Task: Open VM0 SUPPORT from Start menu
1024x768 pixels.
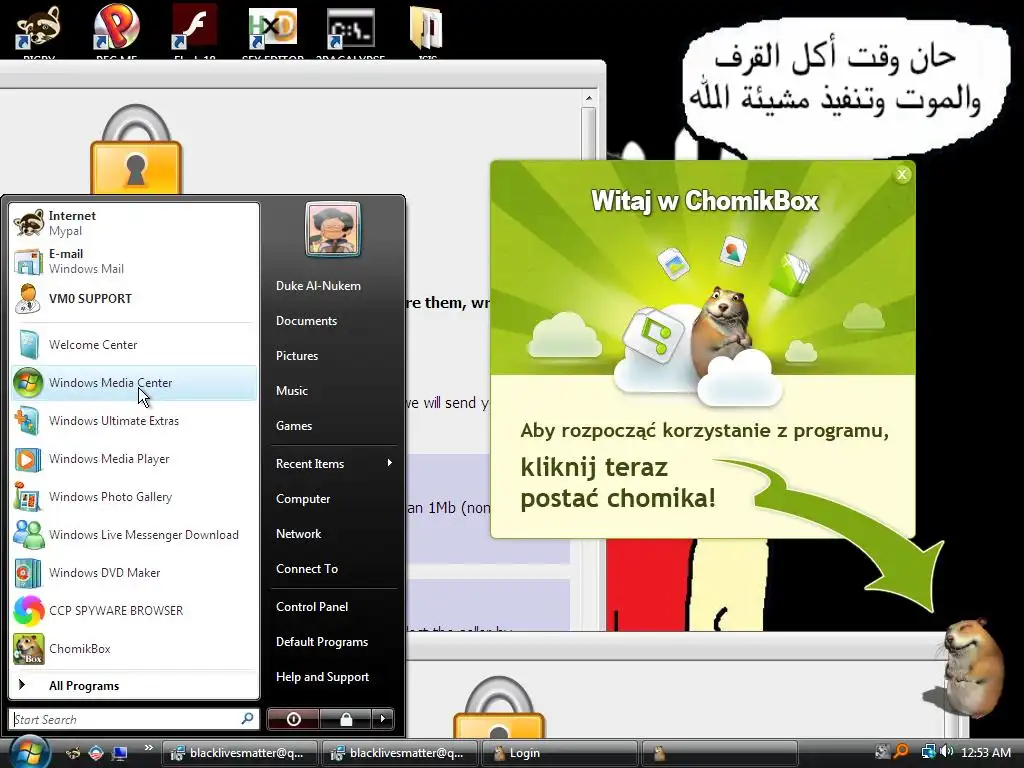Action: [134, 298]
